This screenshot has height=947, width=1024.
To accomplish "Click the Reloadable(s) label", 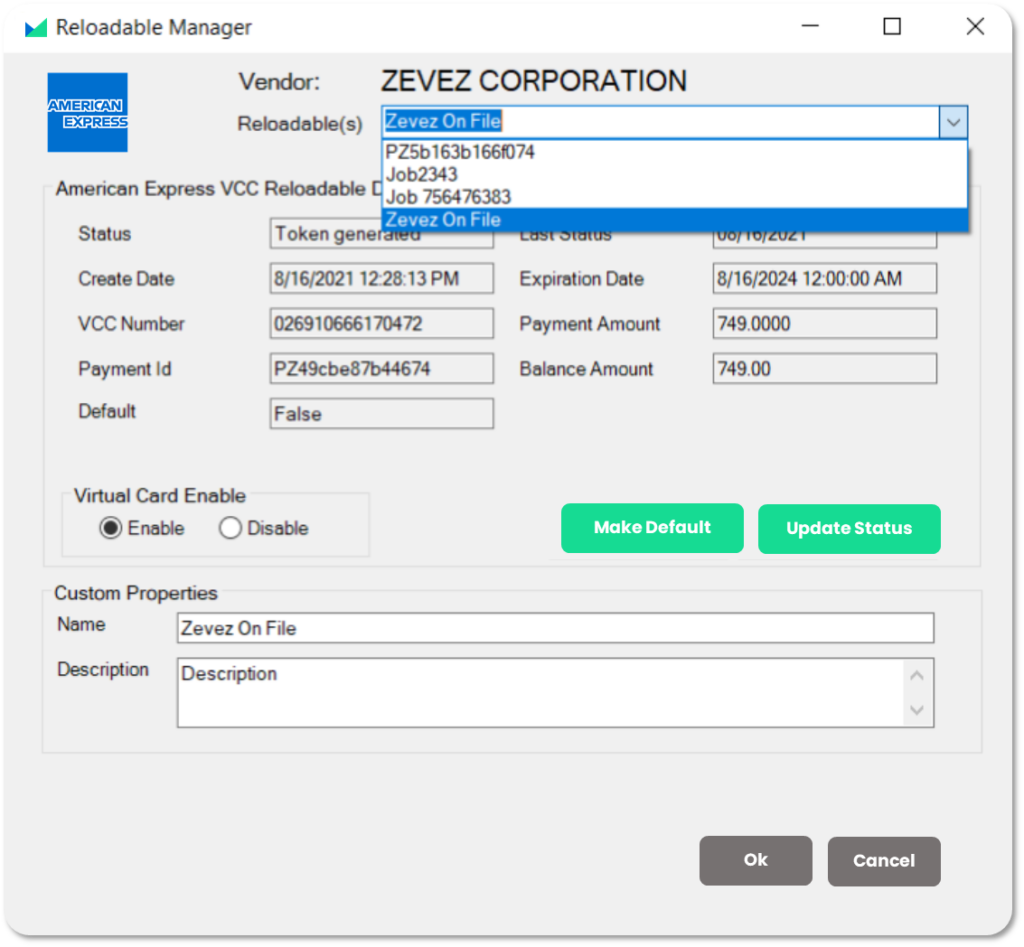I will pyautogui.click(x=300, y=123).
